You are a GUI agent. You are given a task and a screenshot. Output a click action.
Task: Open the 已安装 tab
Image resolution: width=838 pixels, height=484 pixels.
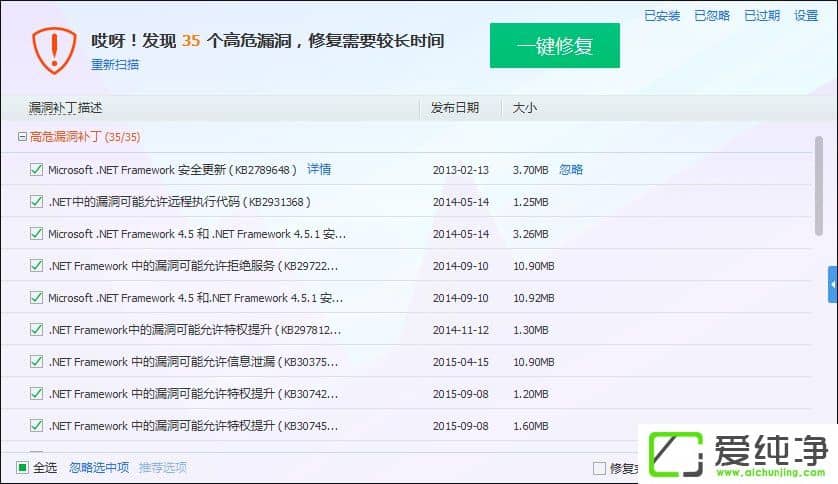(662, 16)
